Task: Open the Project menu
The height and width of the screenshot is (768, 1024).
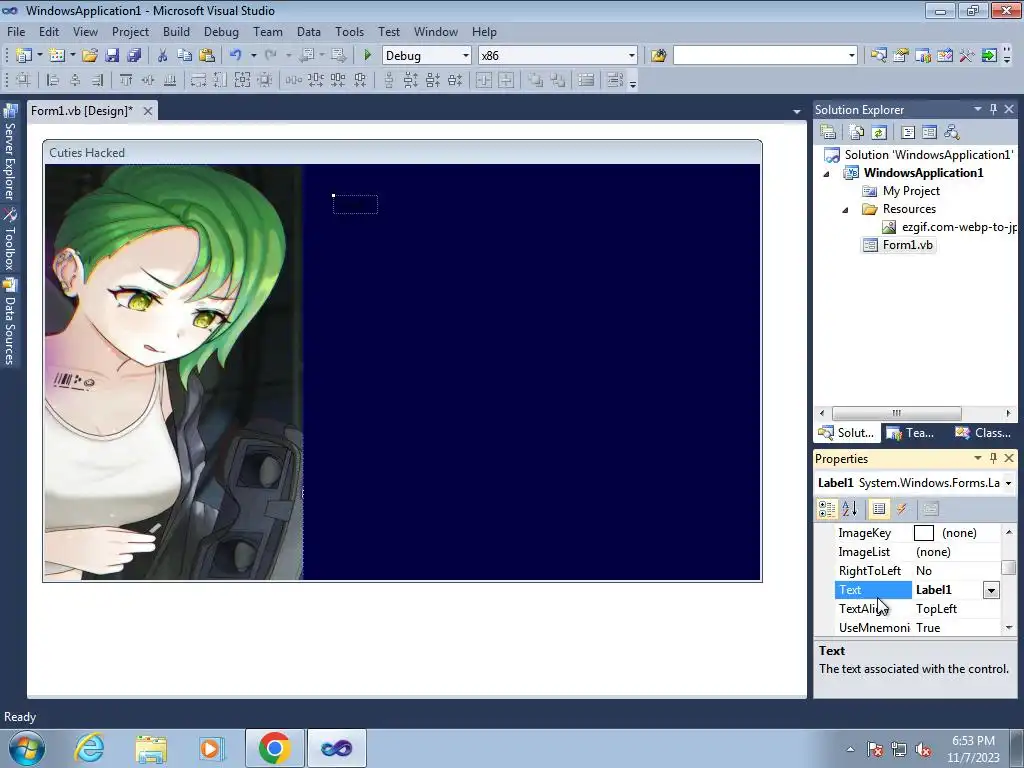Action: point(130,31)
